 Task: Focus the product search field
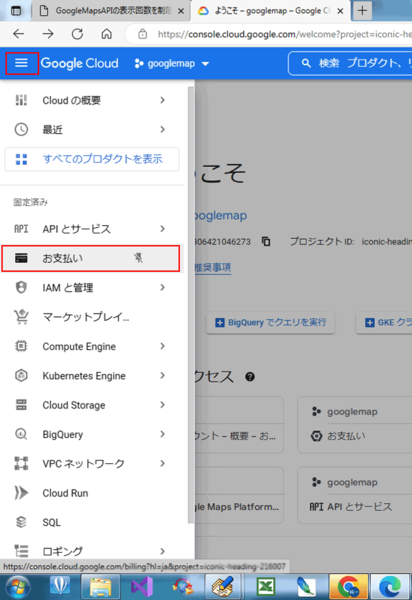(350, 63)
